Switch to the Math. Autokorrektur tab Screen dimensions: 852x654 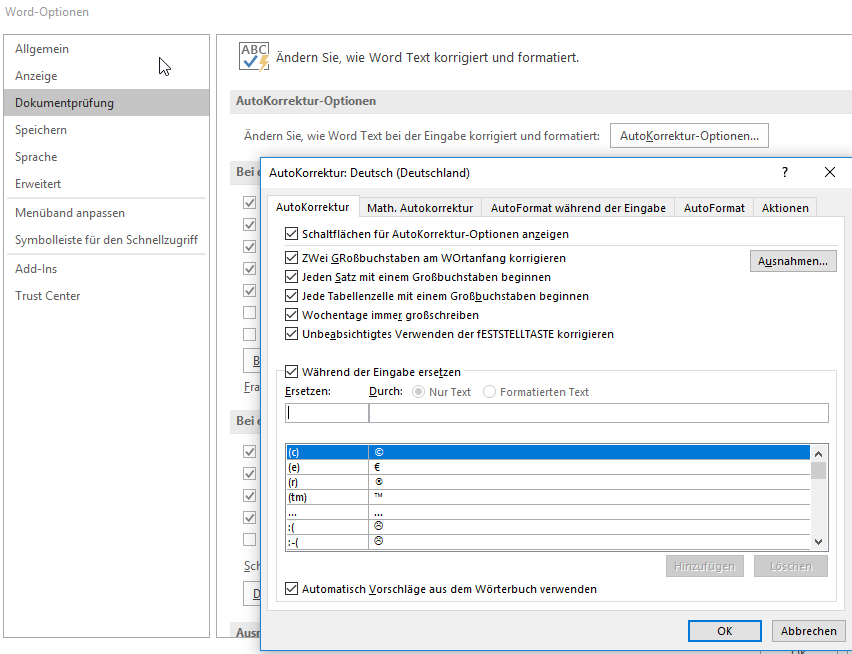tap(420, 208)
